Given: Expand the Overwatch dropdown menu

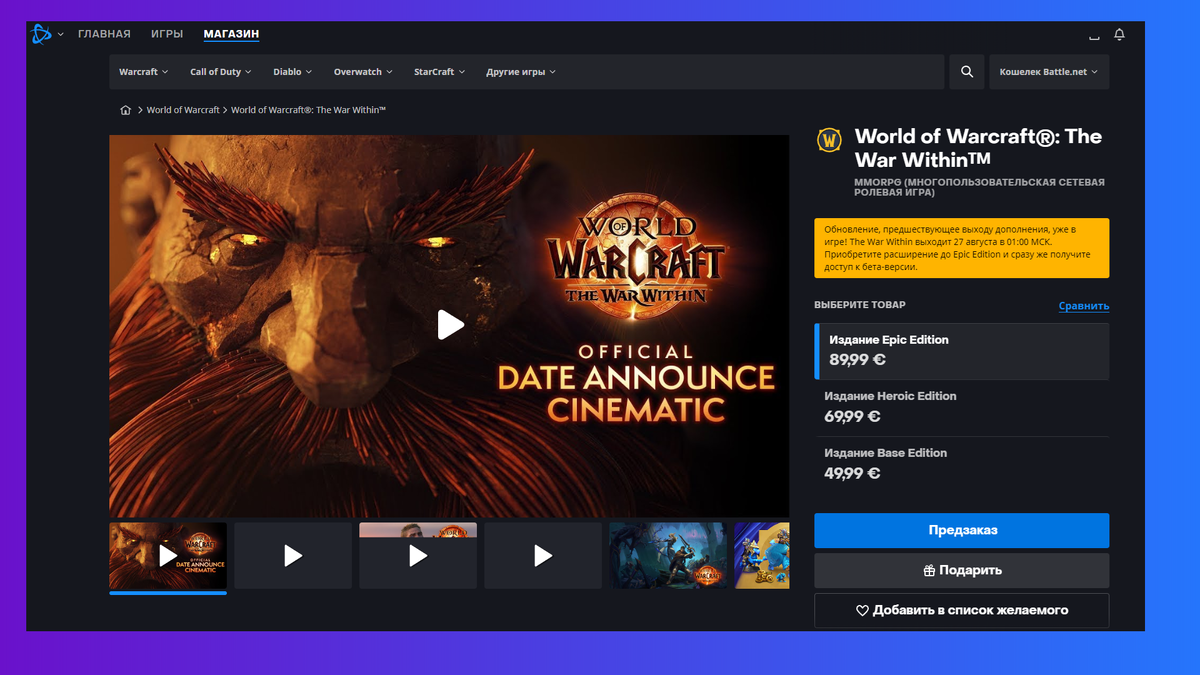Looking at the screenshot, I should coord(363,72).
